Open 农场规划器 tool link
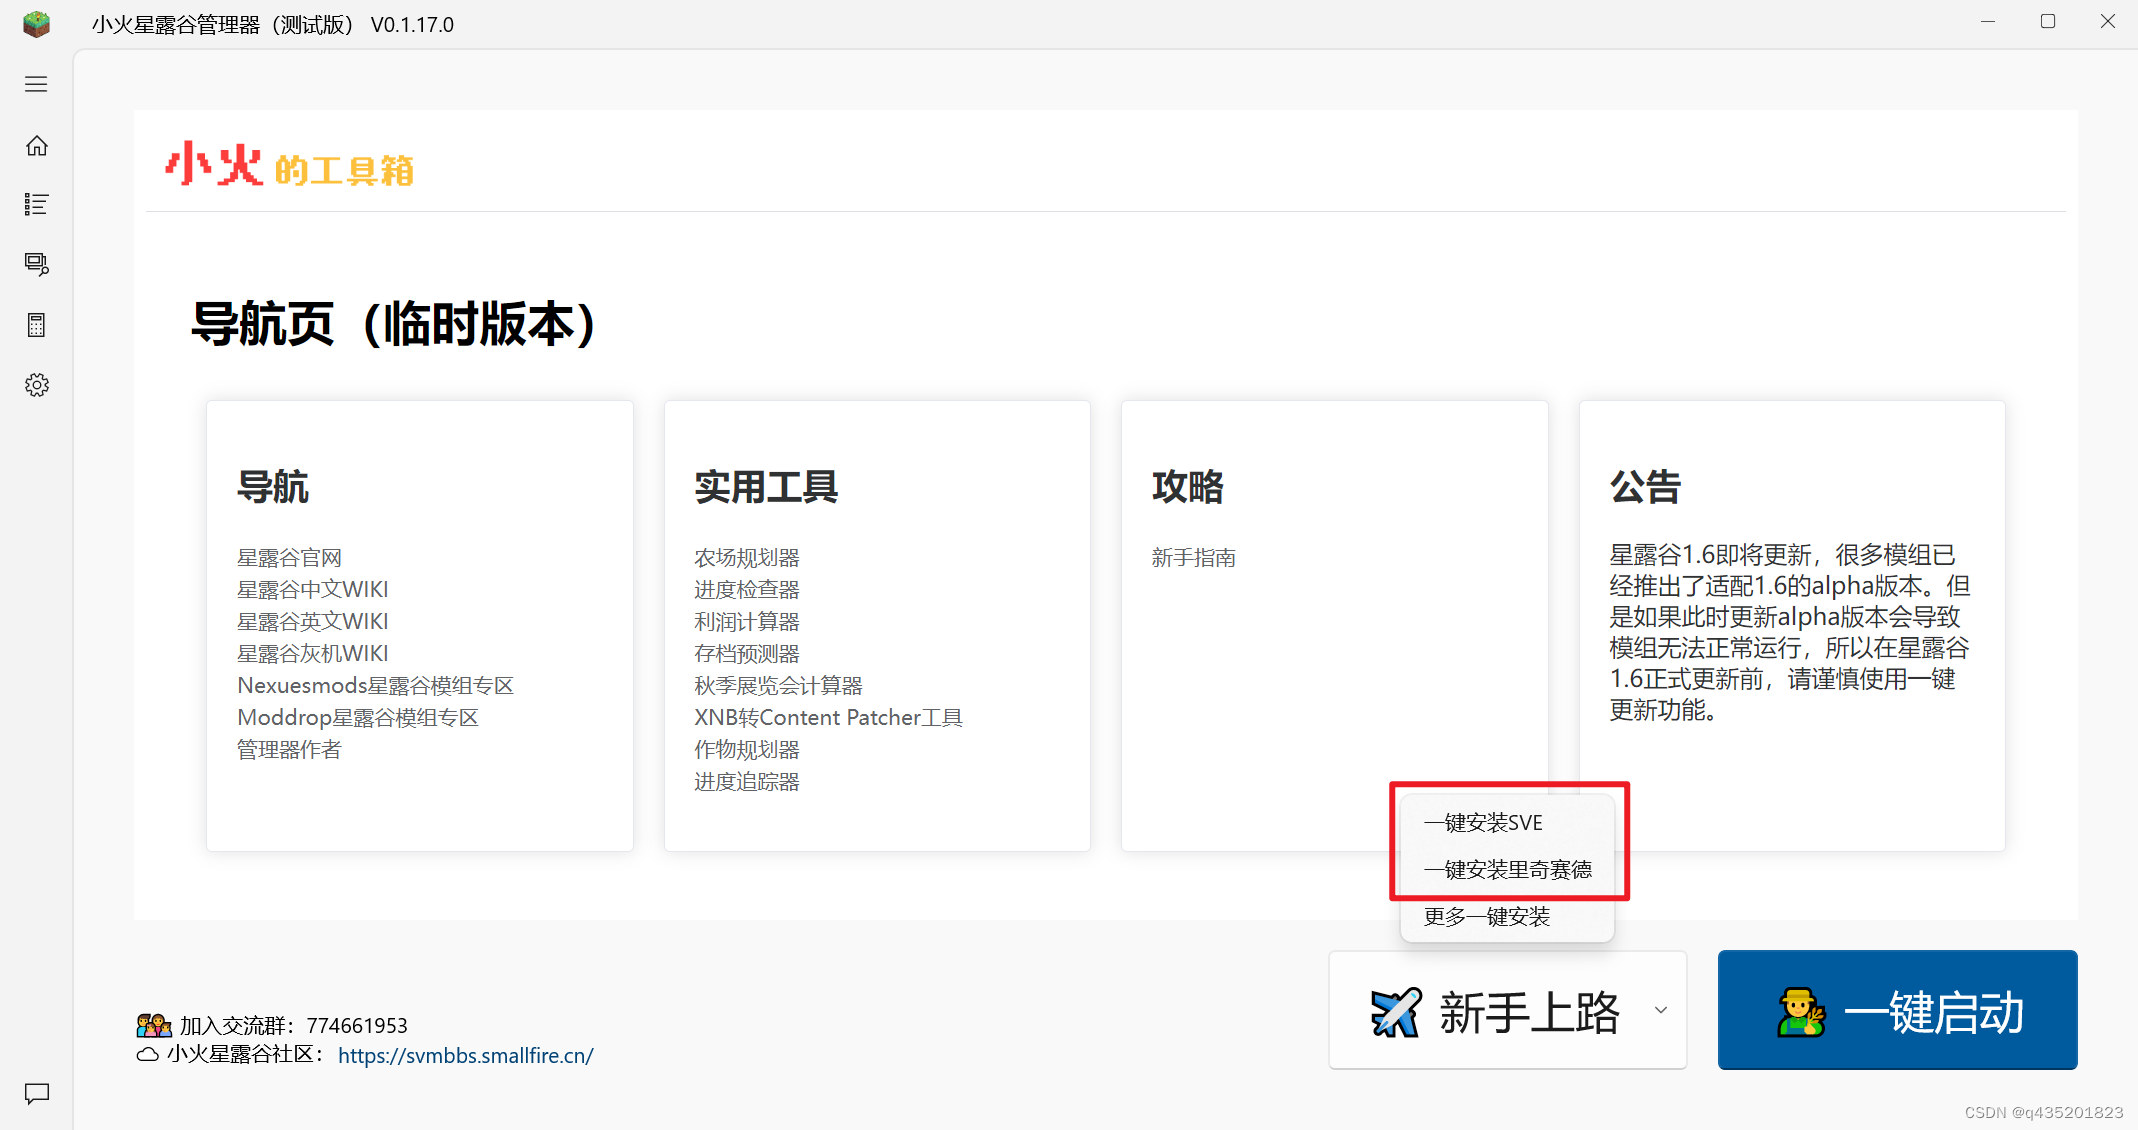The width and height of the screenshot is (2138, 1130). (746, 558)
